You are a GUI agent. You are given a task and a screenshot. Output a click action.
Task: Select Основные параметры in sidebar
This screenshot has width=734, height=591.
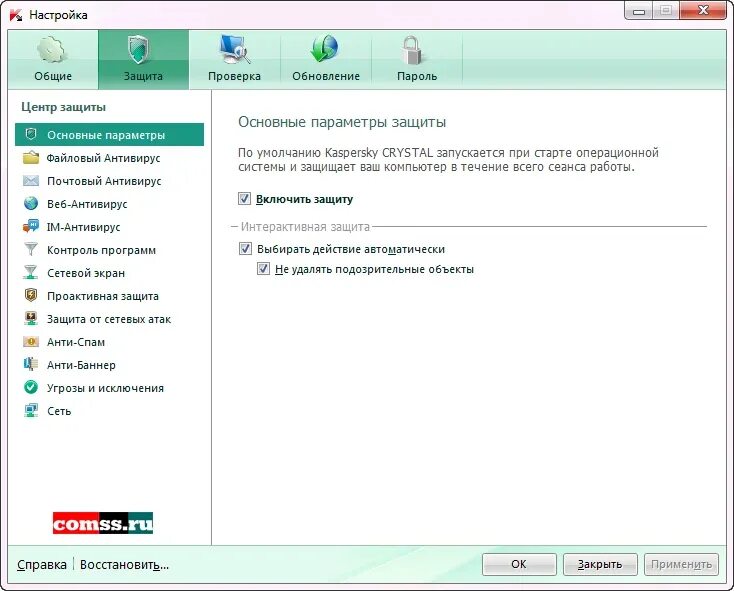tap(110, 135)
